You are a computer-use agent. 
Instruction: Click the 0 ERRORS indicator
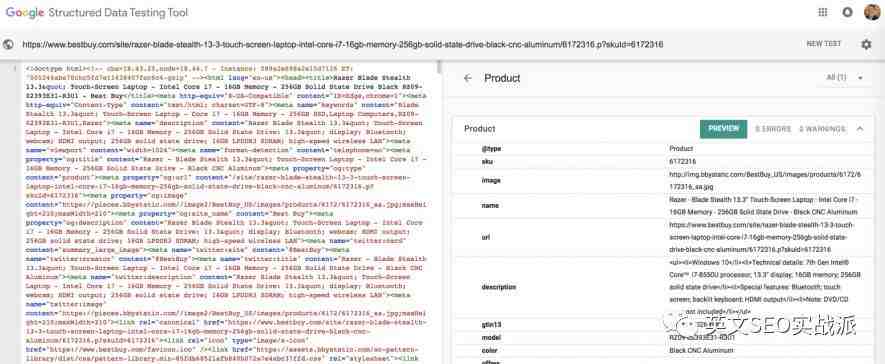pyautogui.click(x=773, y=129)
